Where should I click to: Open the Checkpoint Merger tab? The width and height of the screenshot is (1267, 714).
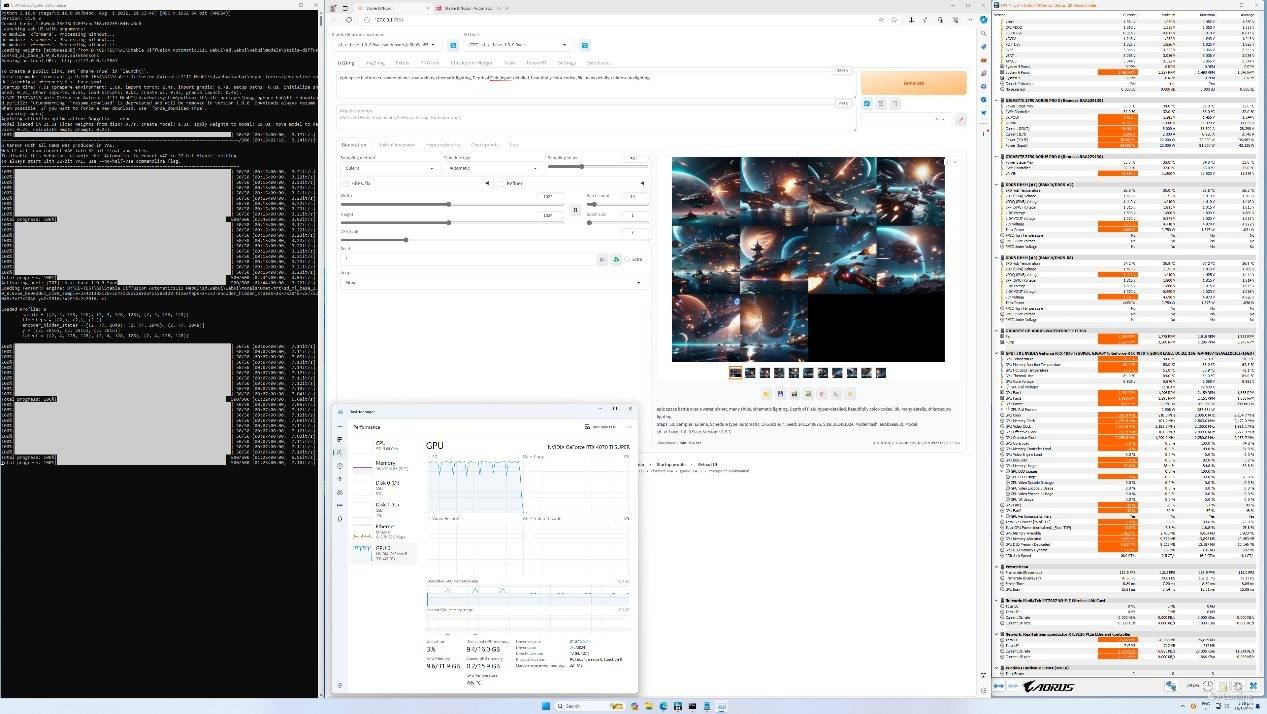pos(470,63)
